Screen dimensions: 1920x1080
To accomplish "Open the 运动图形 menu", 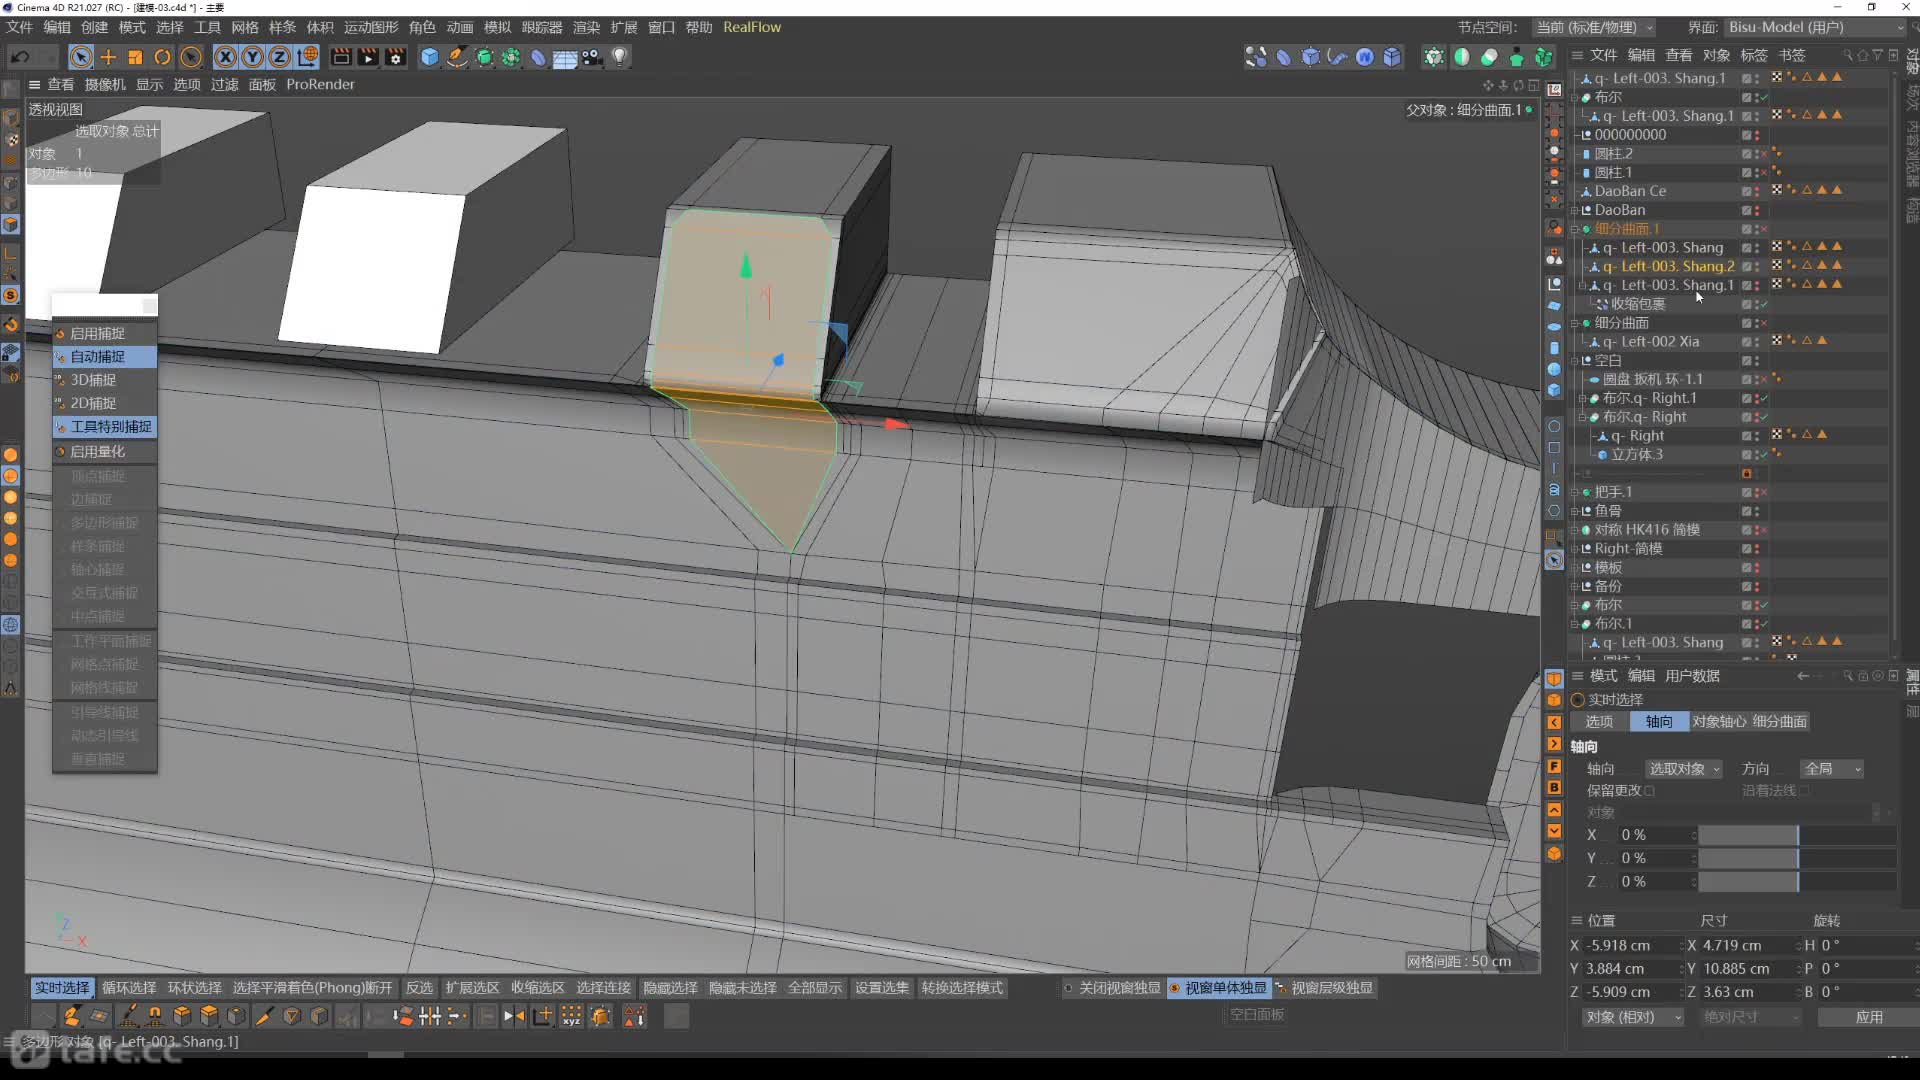I will (x=371, y=27).
